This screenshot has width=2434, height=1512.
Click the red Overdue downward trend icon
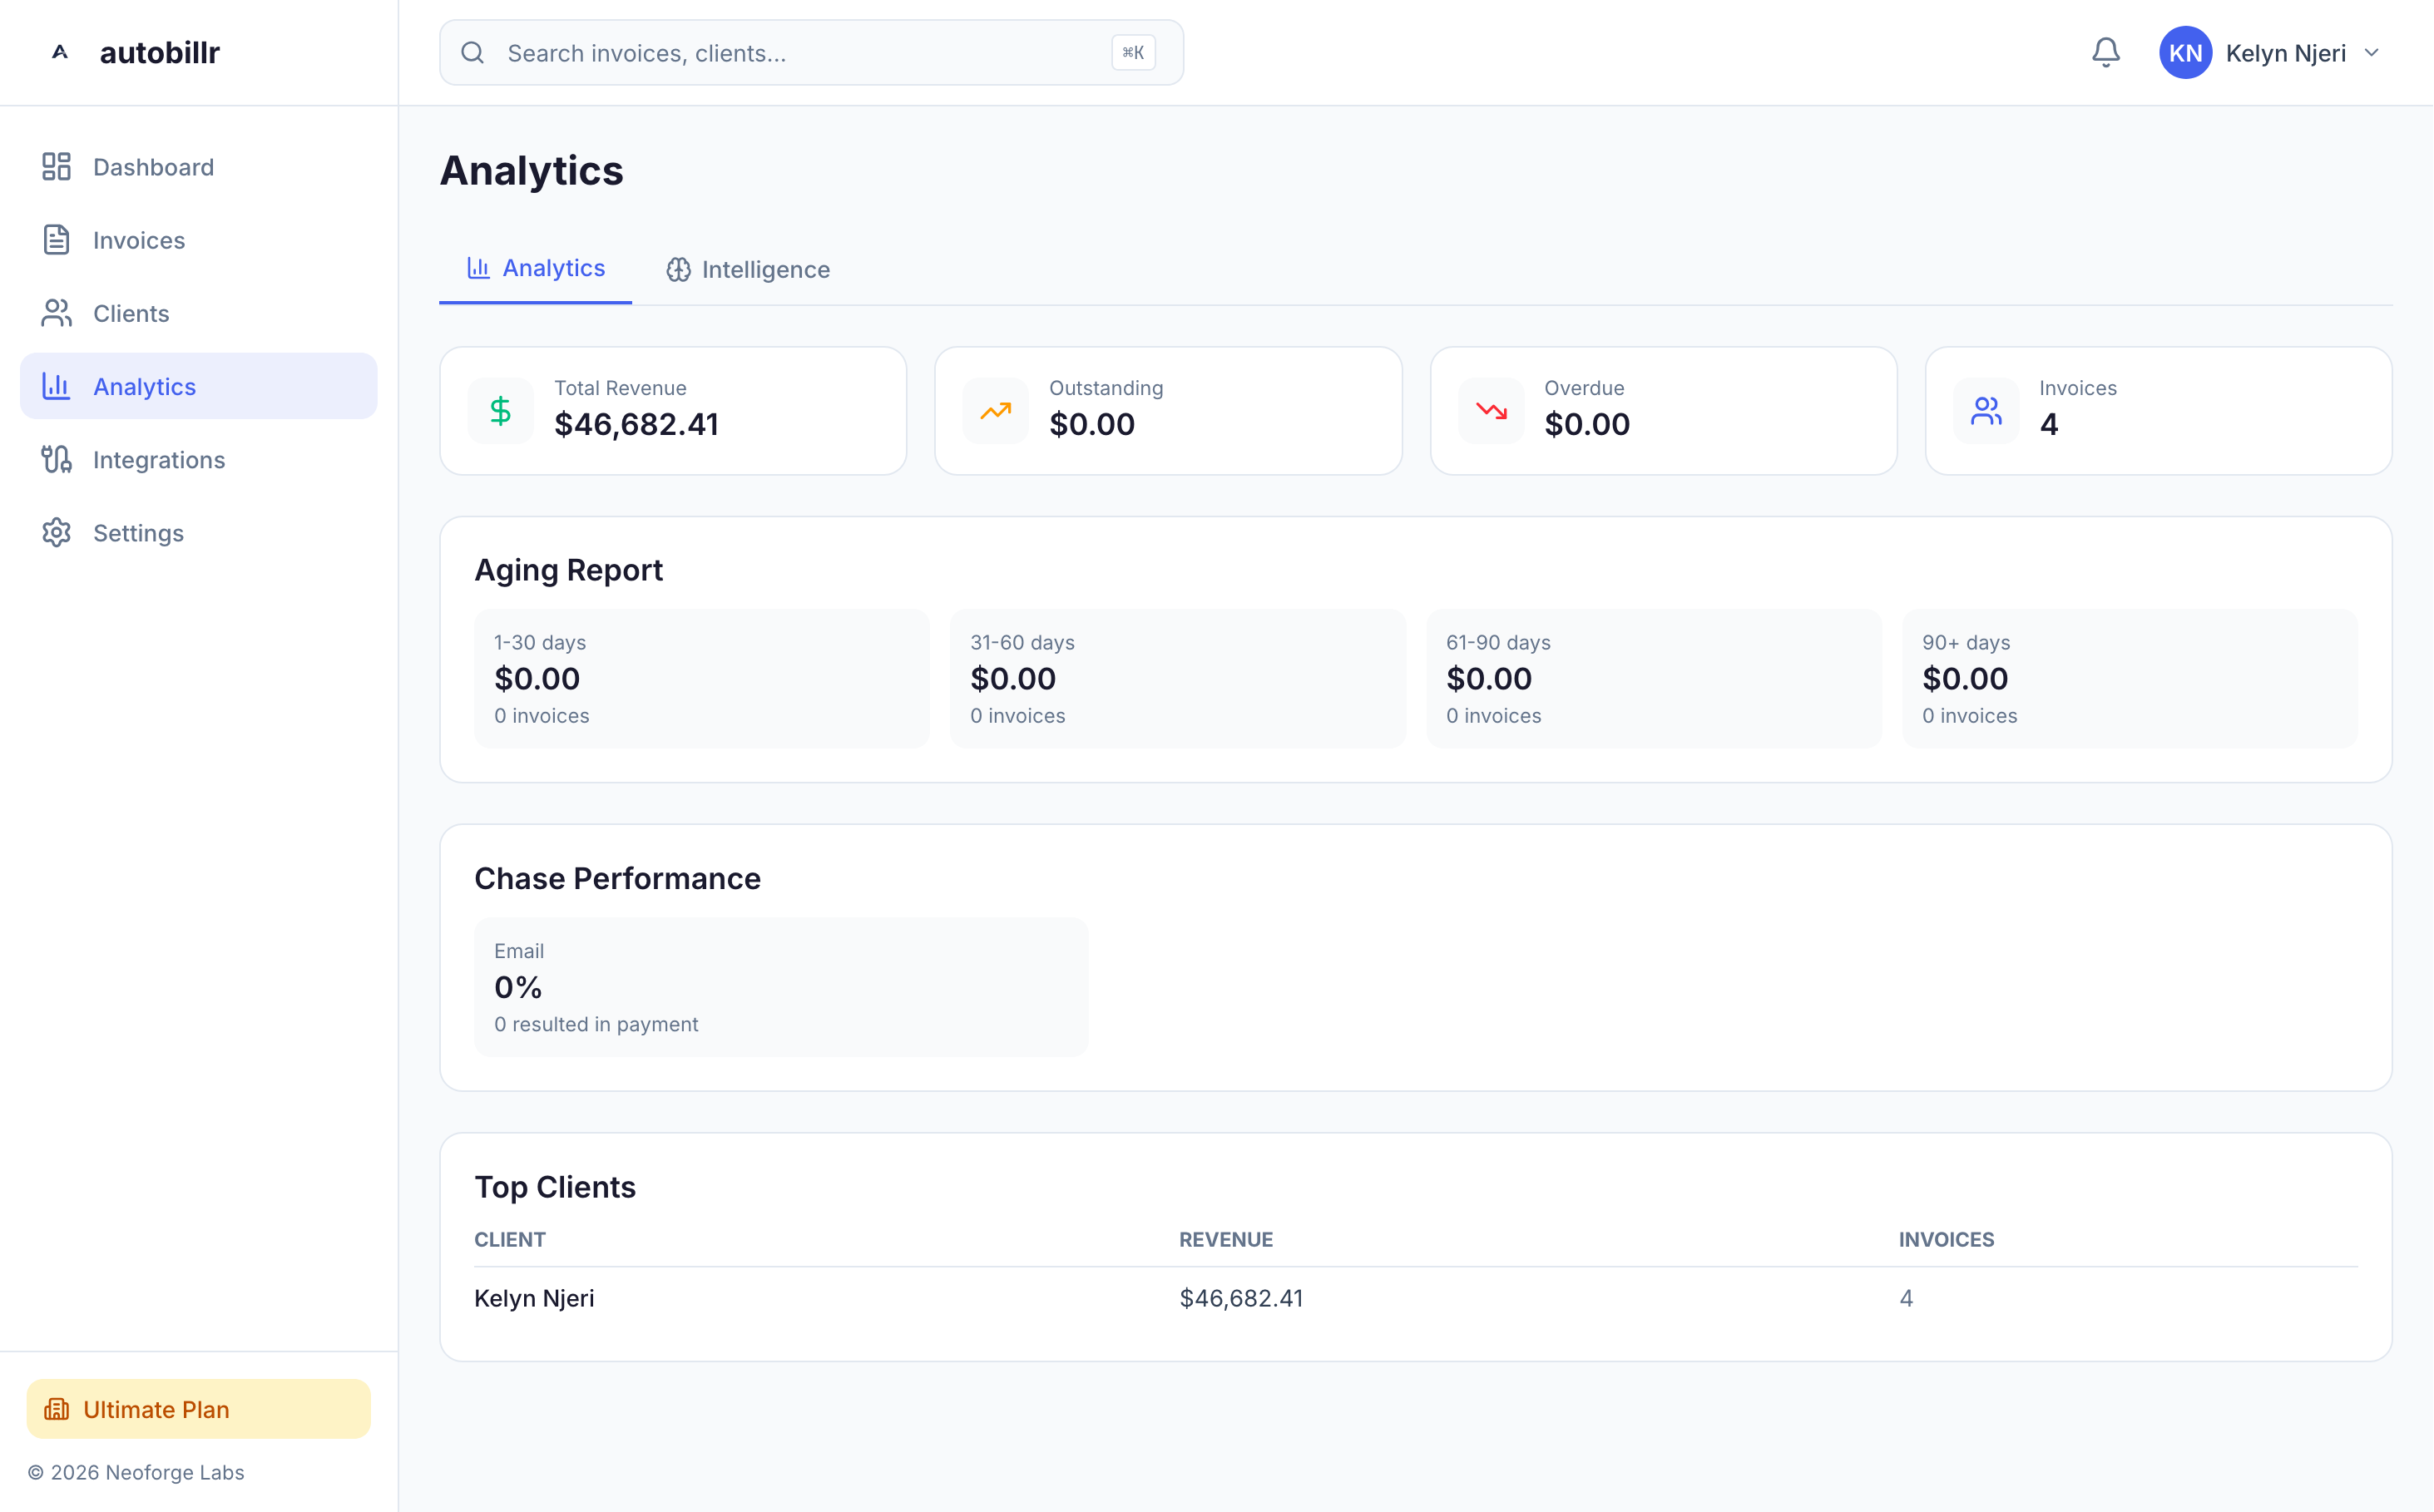click(1490, 411)
